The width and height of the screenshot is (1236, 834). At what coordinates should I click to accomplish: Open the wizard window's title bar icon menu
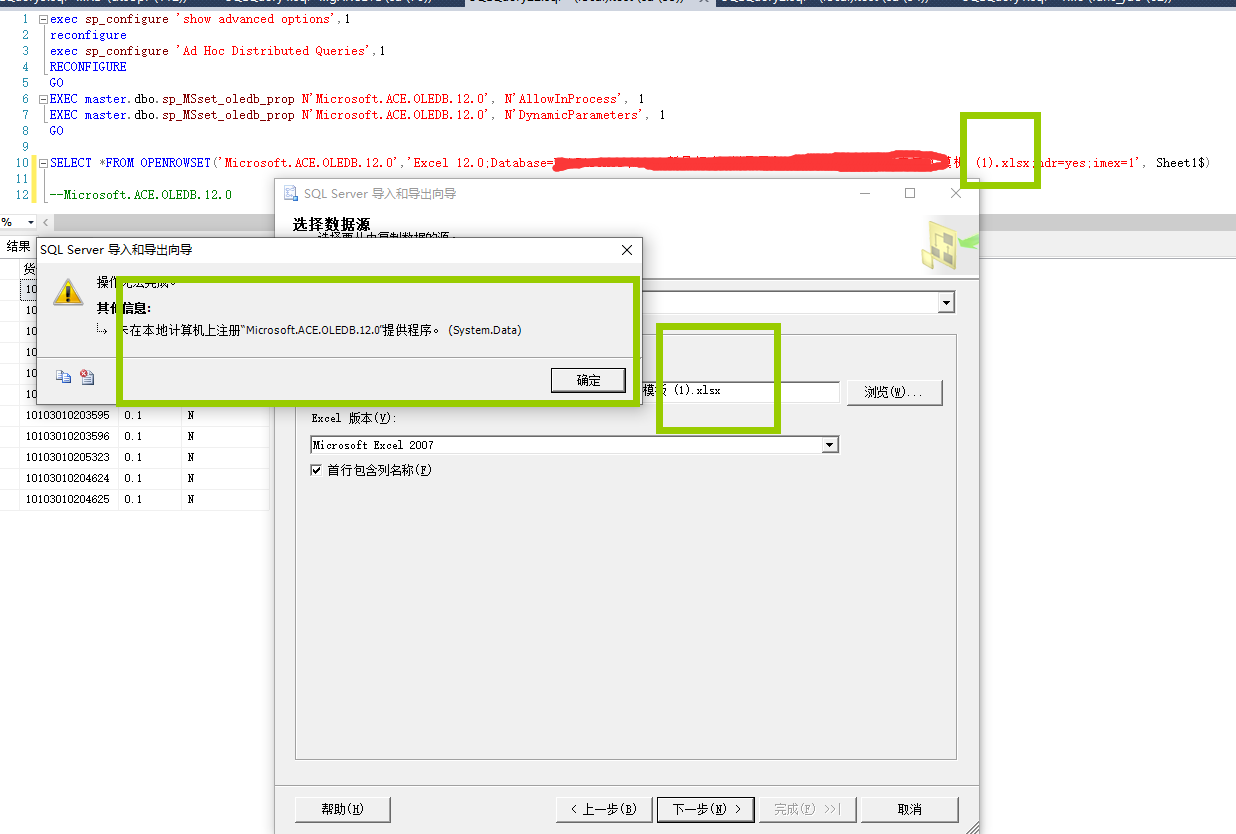[x=291, y=194]
